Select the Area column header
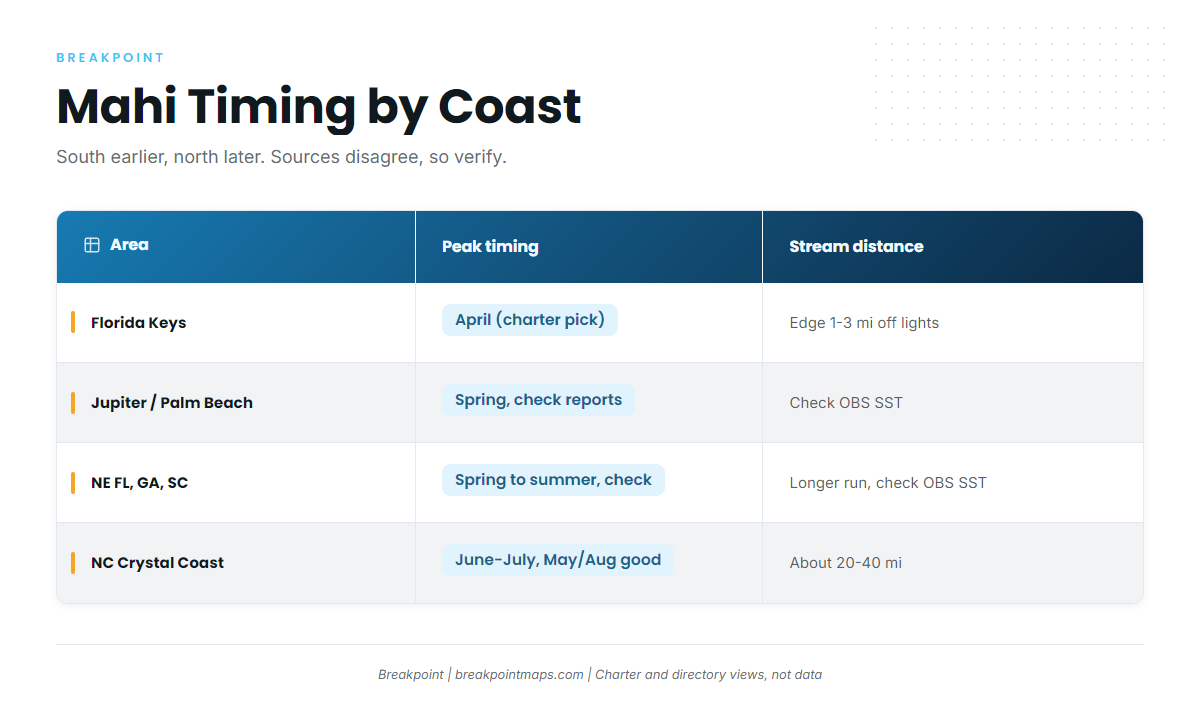The width and height of the screenshot is (1200, 708). coord(236,246)
